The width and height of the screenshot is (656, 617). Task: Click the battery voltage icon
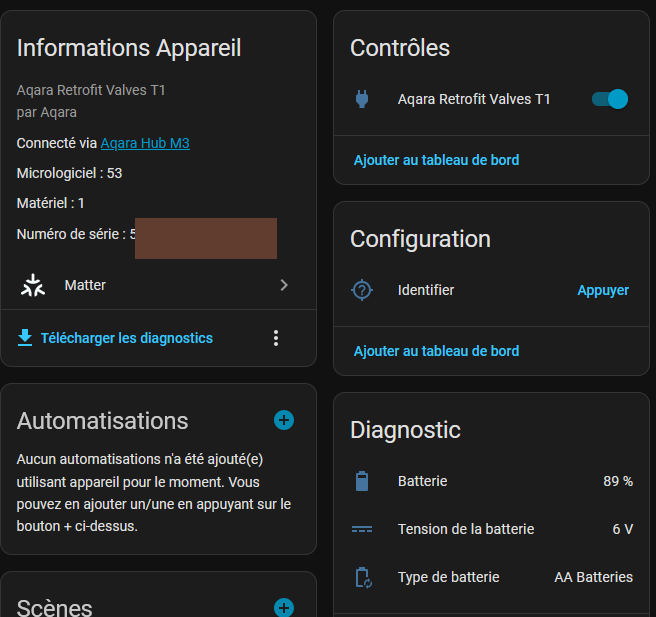coord(362,529)
